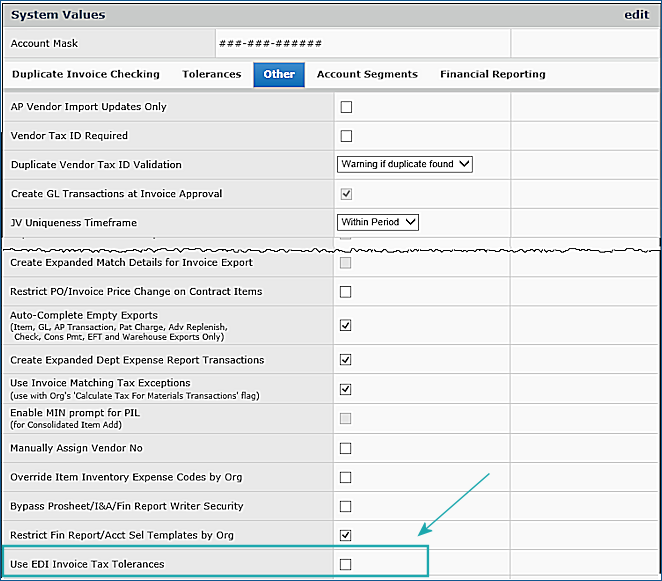Check the Vendor Tax ID Required box

[x=346, y=136]
